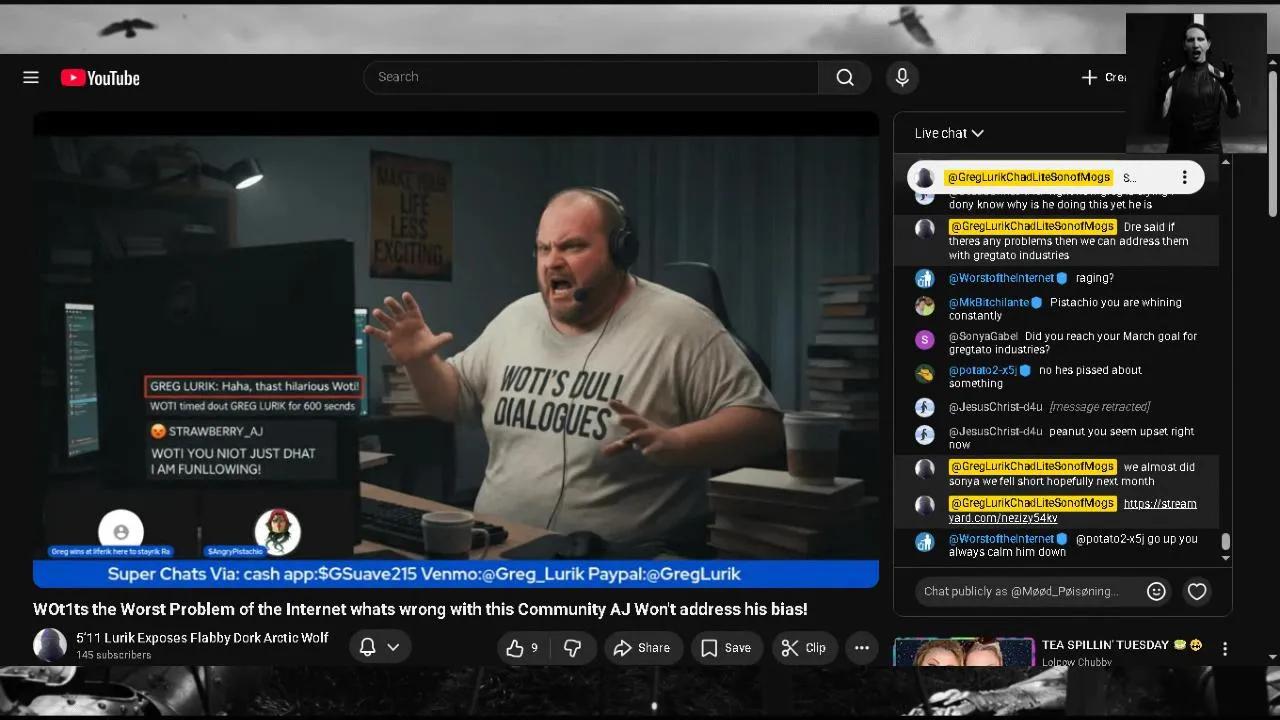Open the YouTube hamburger guide menu
This screenshot has width=1280, height=720.
coord(31,78)
